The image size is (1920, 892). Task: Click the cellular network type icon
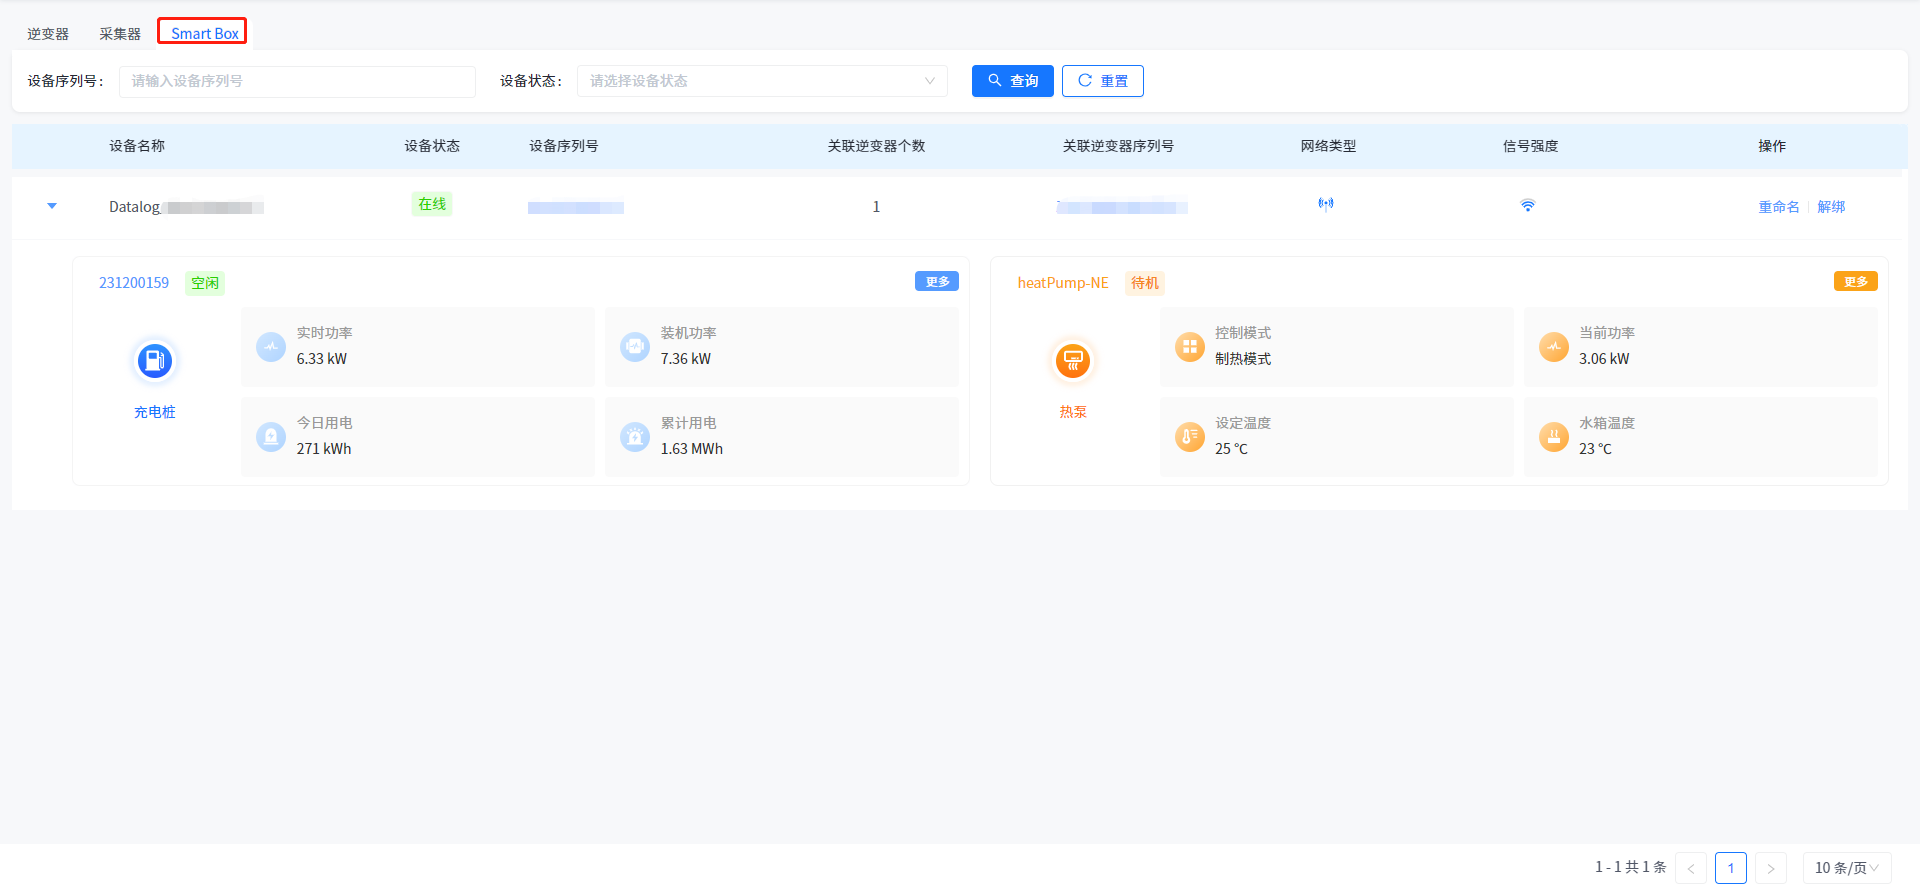1326,205
